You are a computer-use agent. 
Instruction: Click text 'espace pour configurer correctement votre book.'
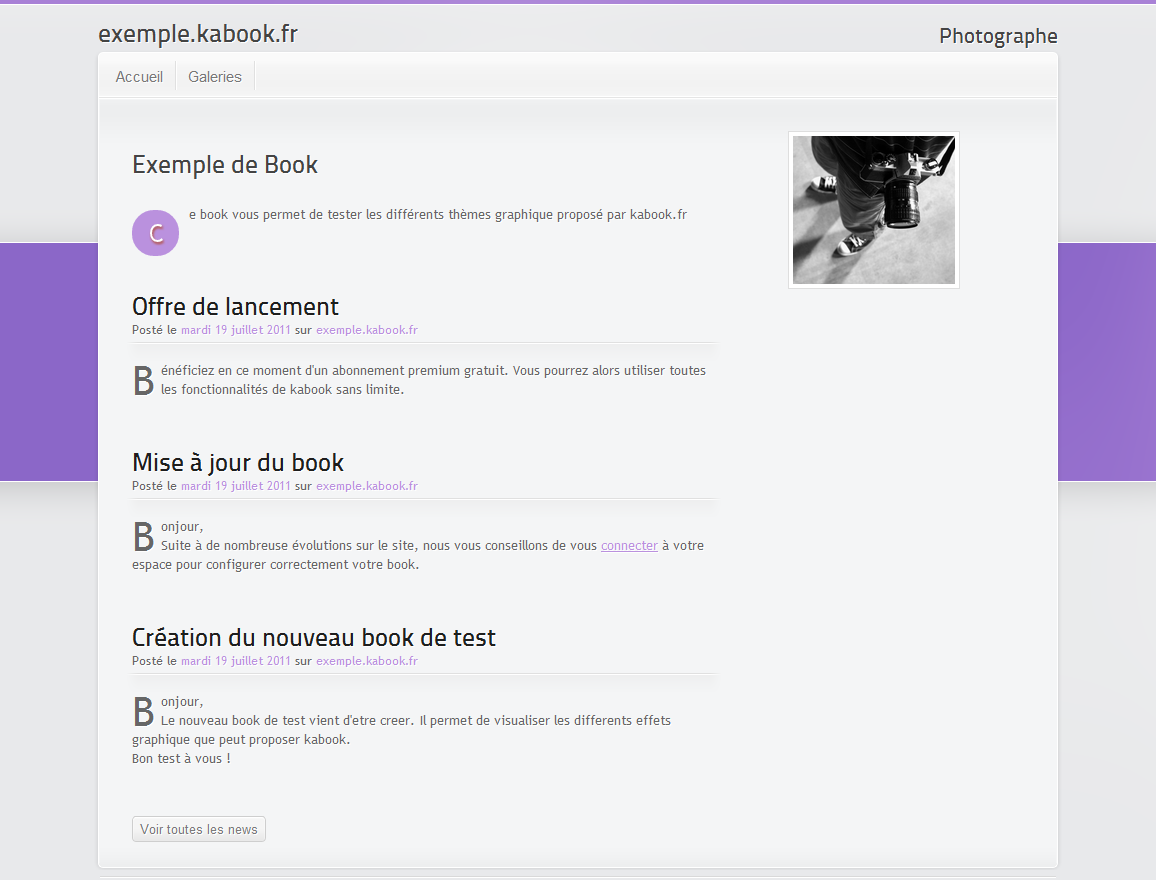pos(275,565)
